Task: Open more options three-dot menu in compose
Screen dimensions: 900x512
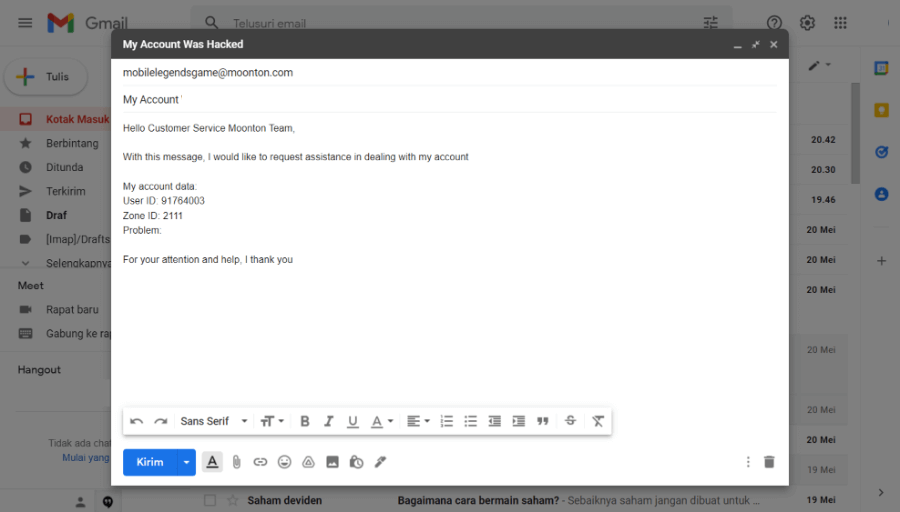Action: tap(748, 462)
